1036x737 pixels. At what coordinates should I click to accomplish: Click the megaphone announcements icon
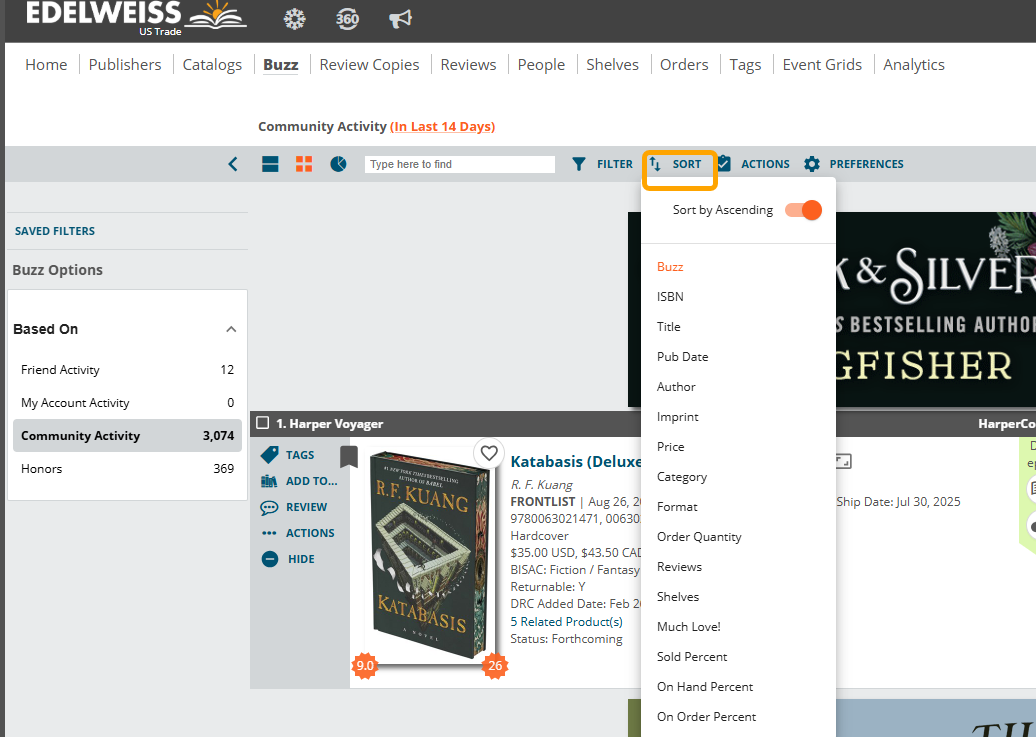click(x=400, y=19)
